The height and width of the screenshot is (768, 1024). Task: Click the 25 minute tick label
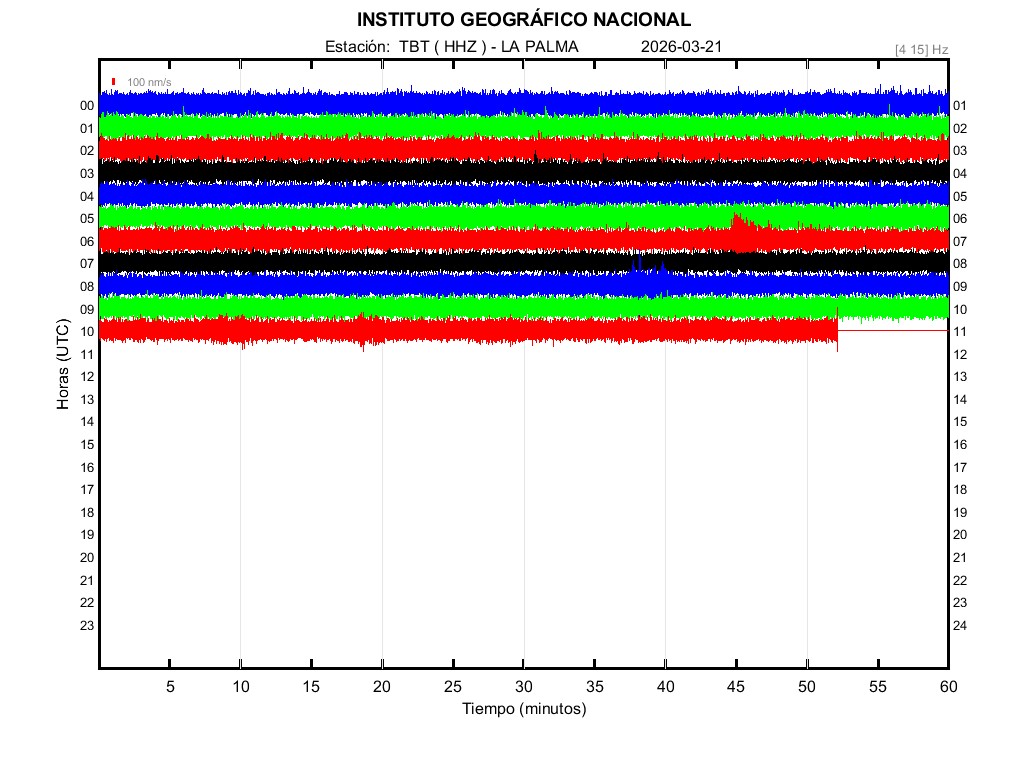click(x=453, y=686)
